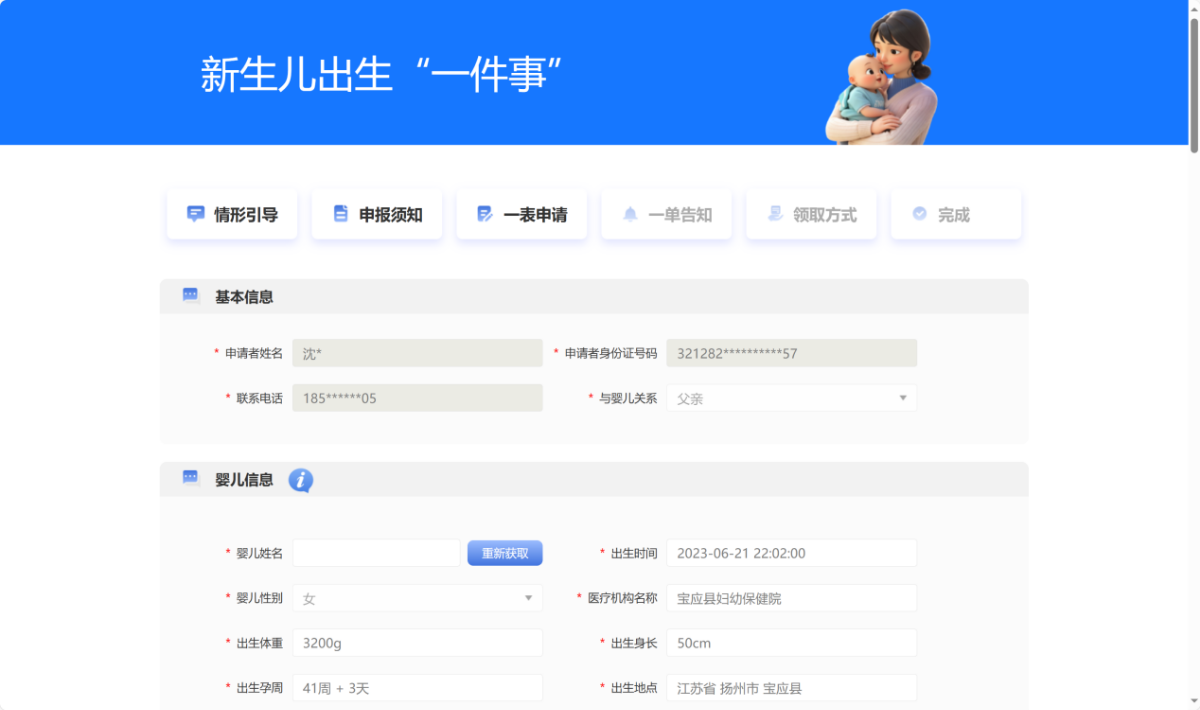The height and width of the screenshot is (710, 1200).
Task: Click the 出生时间 label
Action: pyautogui.click(x=634, y=553)
